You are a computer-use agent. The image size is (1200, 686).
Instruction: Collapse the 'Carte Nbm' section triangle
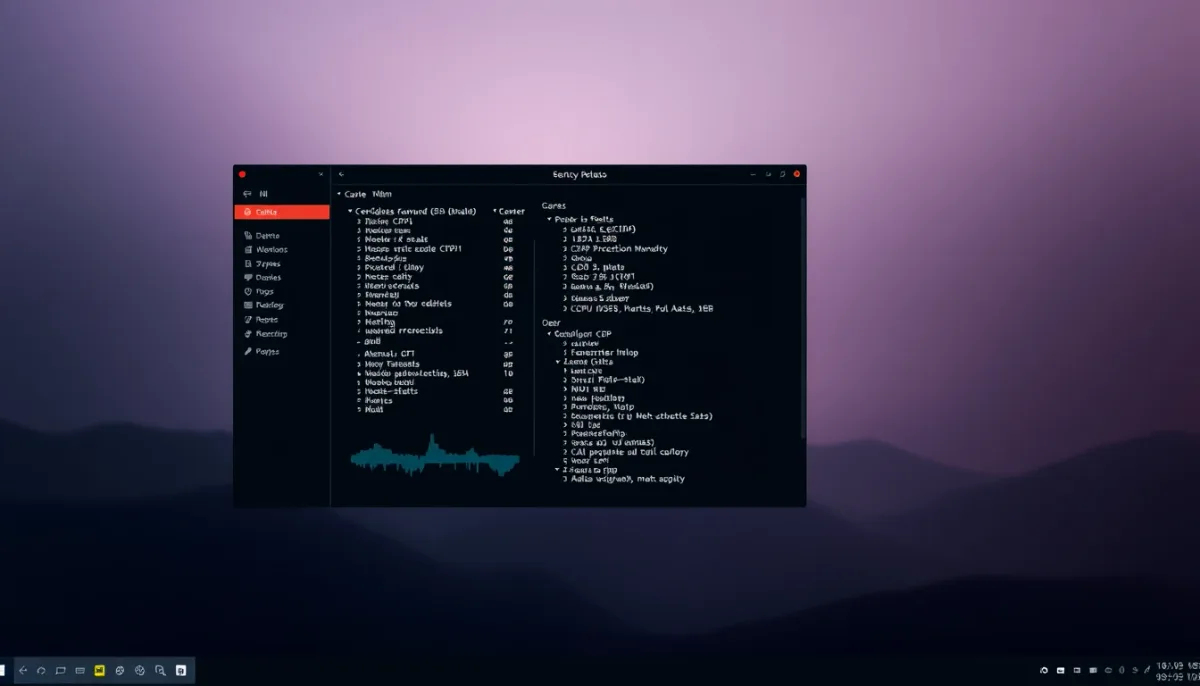point(338,194)
